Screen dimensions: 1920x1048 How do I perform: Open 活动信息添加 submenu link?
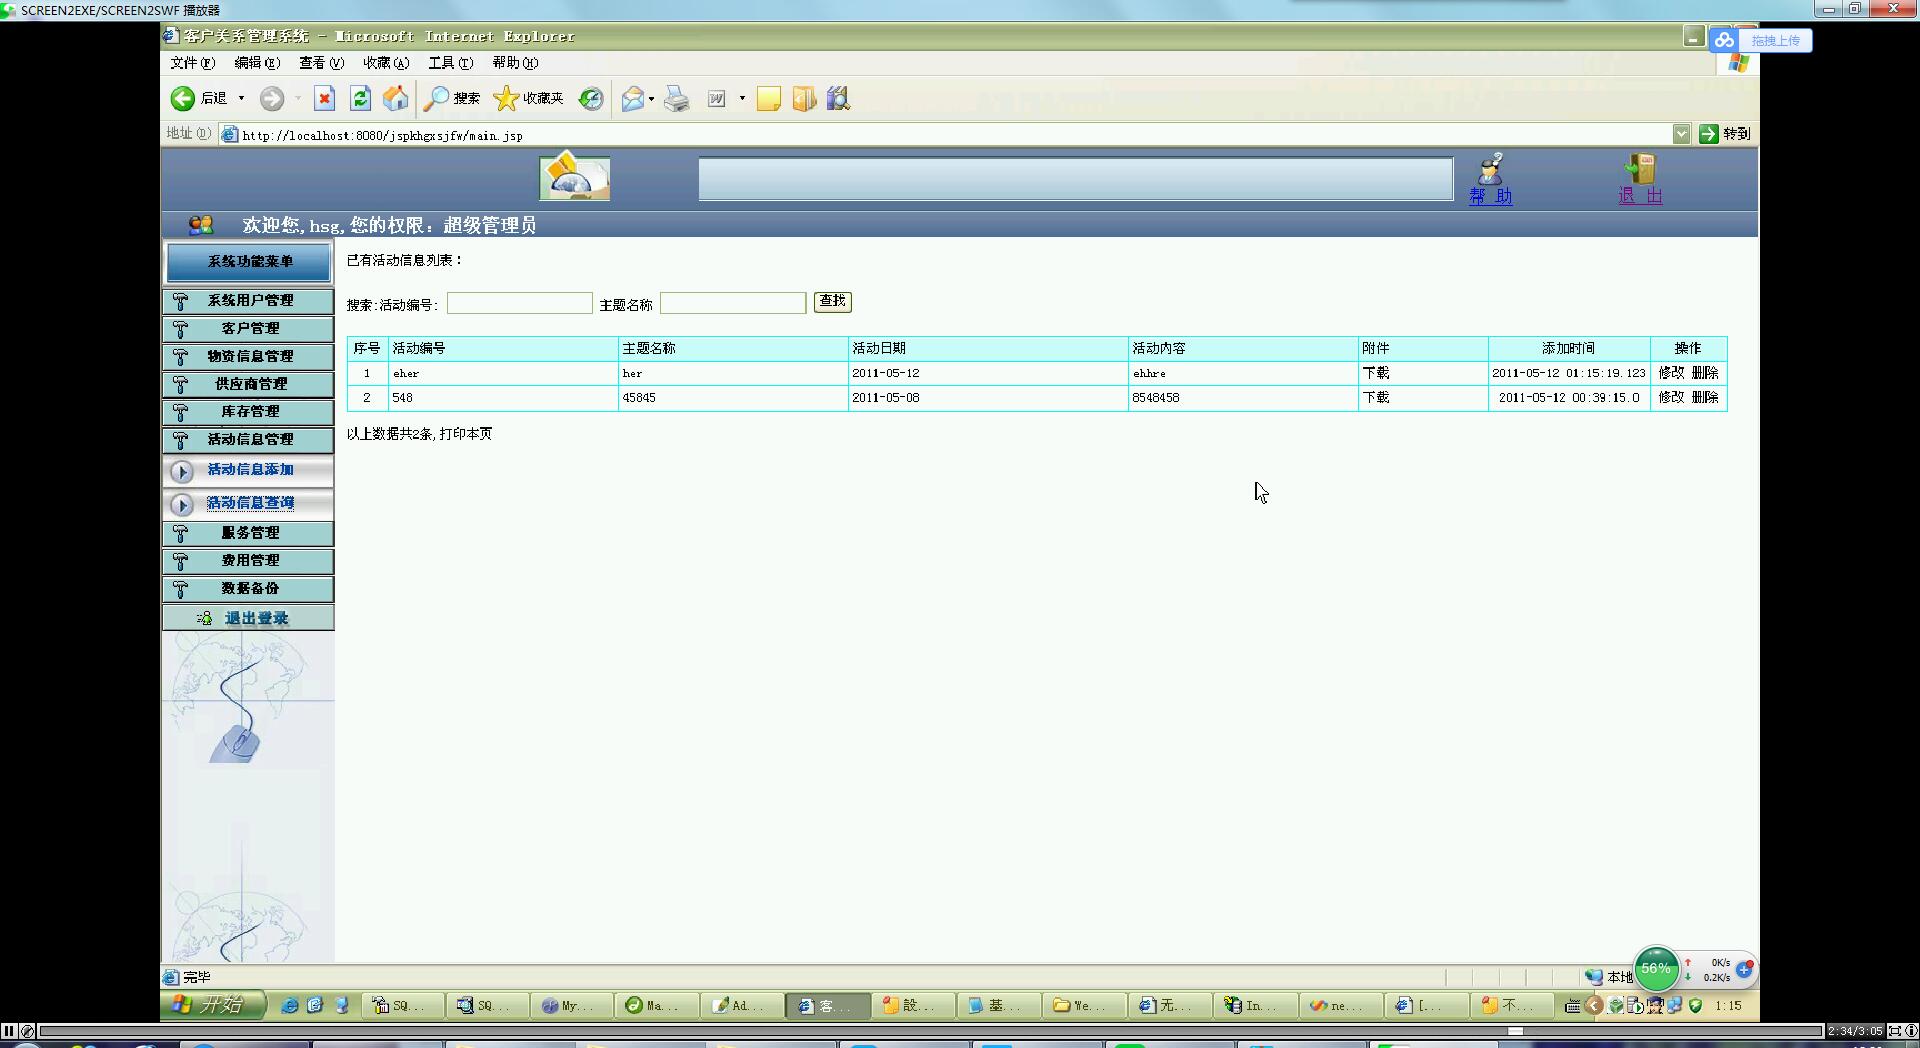pyautogui.click(x=250, y=470)
